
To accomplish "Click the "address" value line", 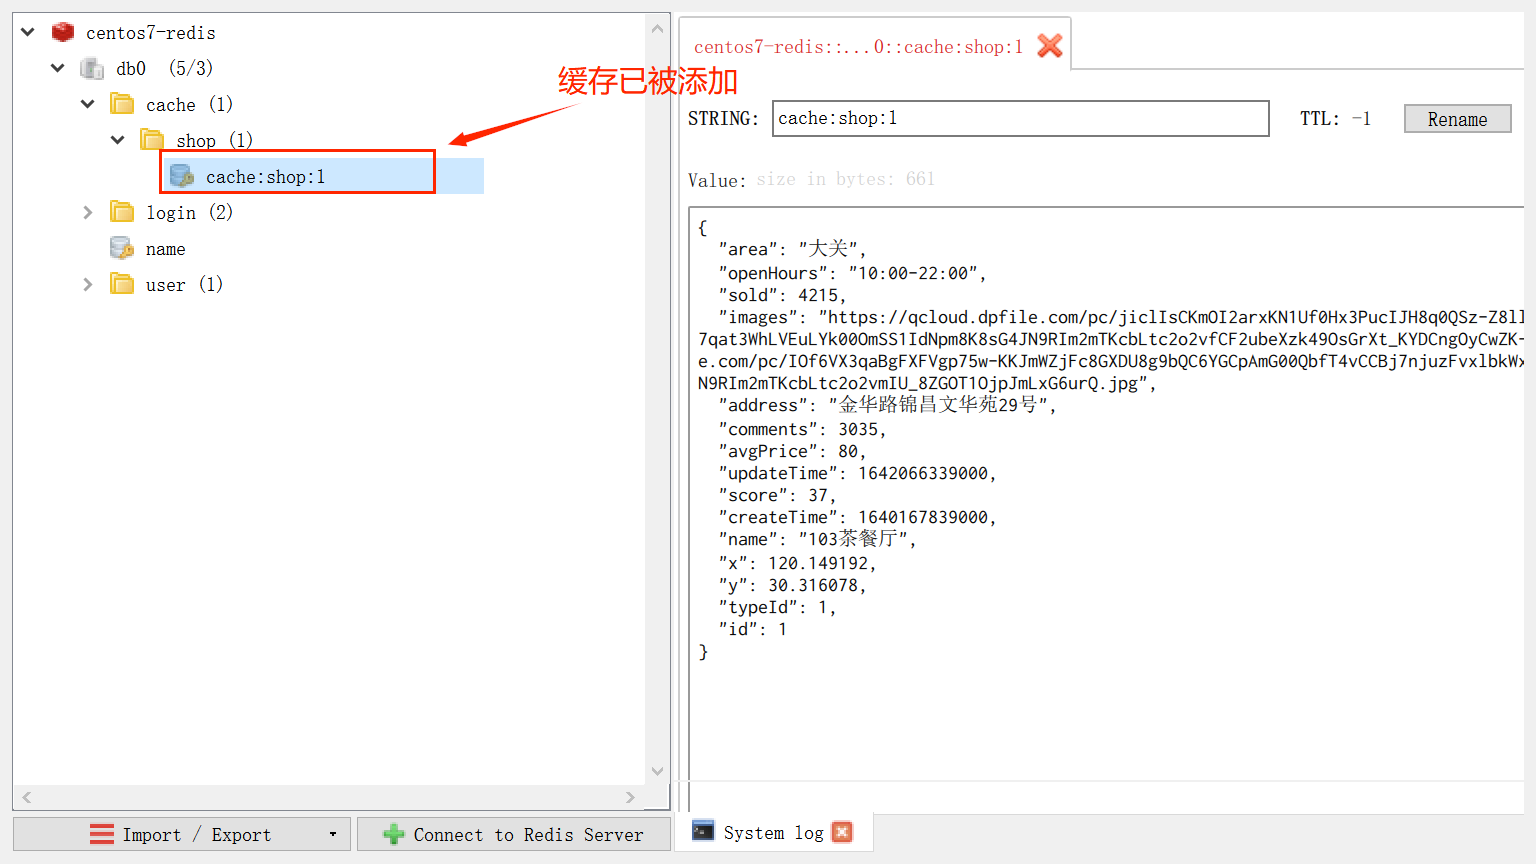I will [887, 405].
